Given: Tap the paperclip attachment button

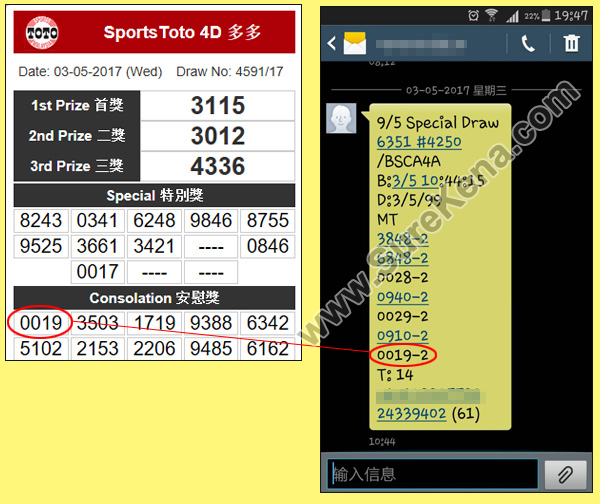Looking at the screenshot, I should coord(565,475).
